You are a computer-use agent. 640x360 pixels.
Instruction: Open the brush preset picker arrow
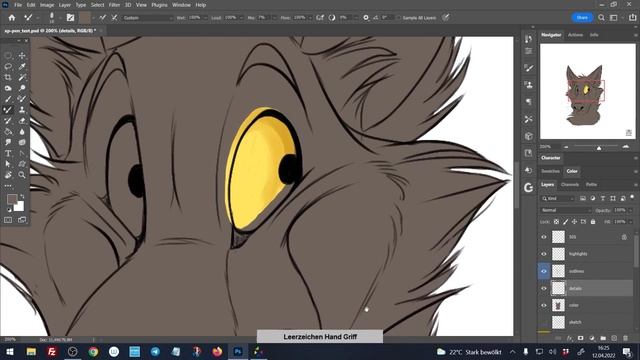[x=60, y=18]
